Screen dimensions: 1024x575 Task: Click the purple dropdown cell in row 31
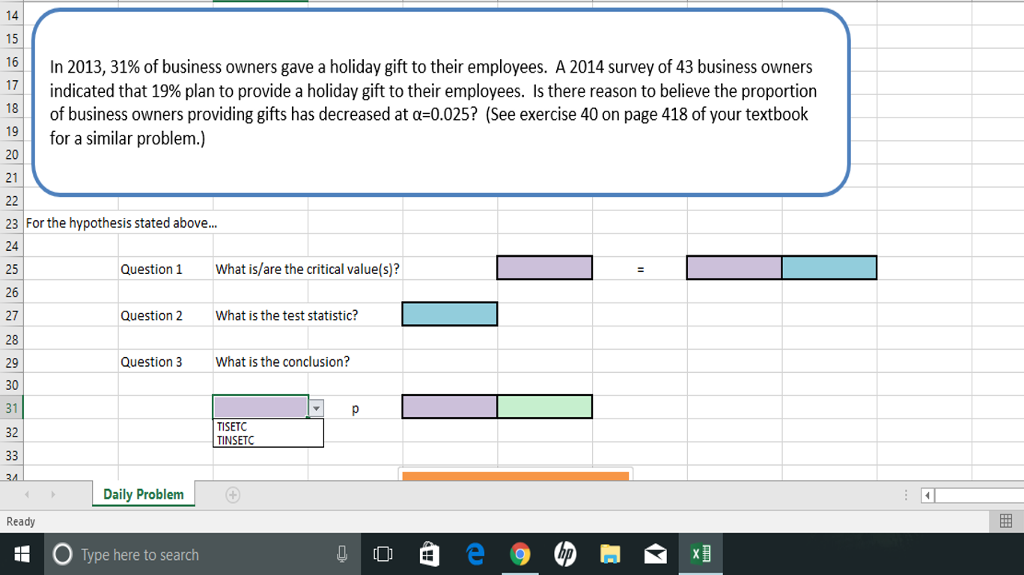coord(261,407)
